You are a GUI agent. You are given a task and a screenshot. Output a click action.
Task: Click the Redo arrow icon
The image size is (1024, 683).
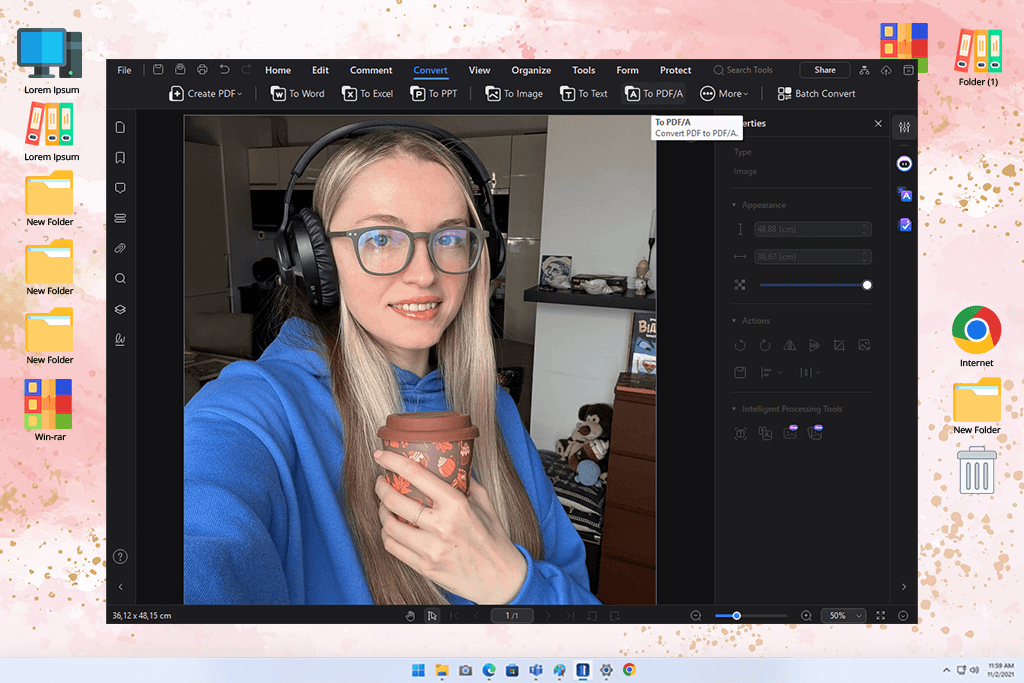click(246, 69)
